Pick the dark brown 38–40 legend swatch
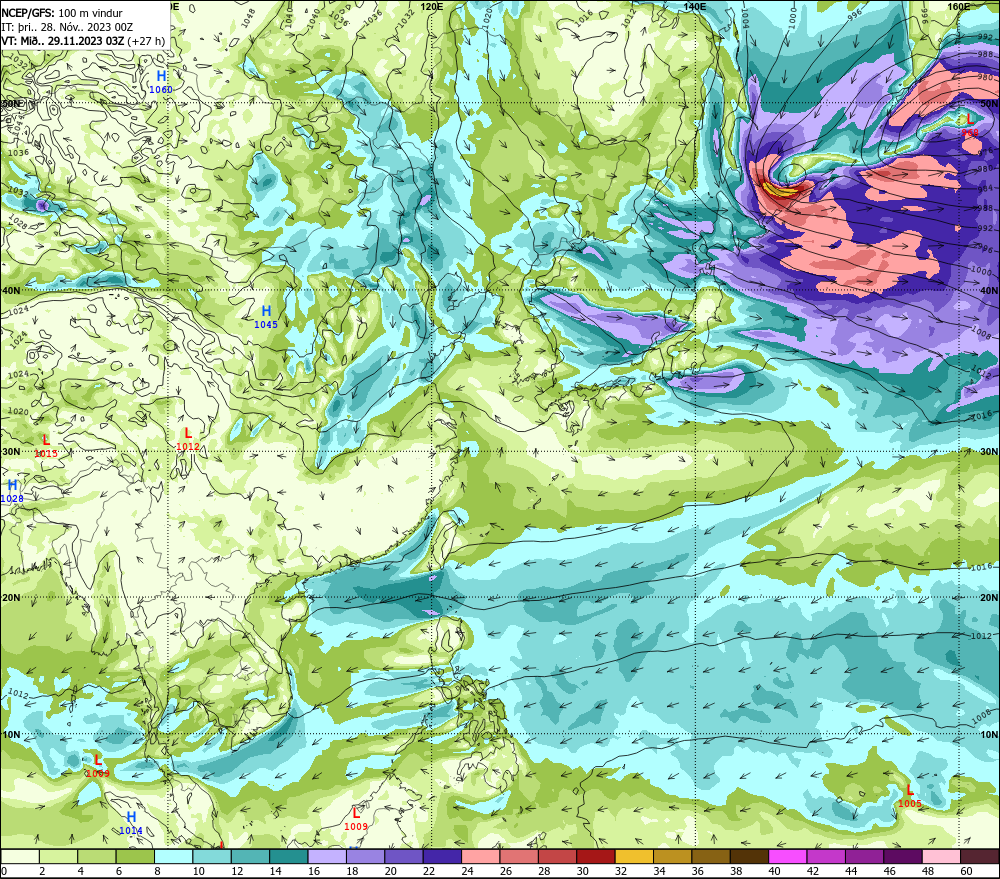Image resolution: width=1000 pixels, height=879 pixels. pos(749,856)
